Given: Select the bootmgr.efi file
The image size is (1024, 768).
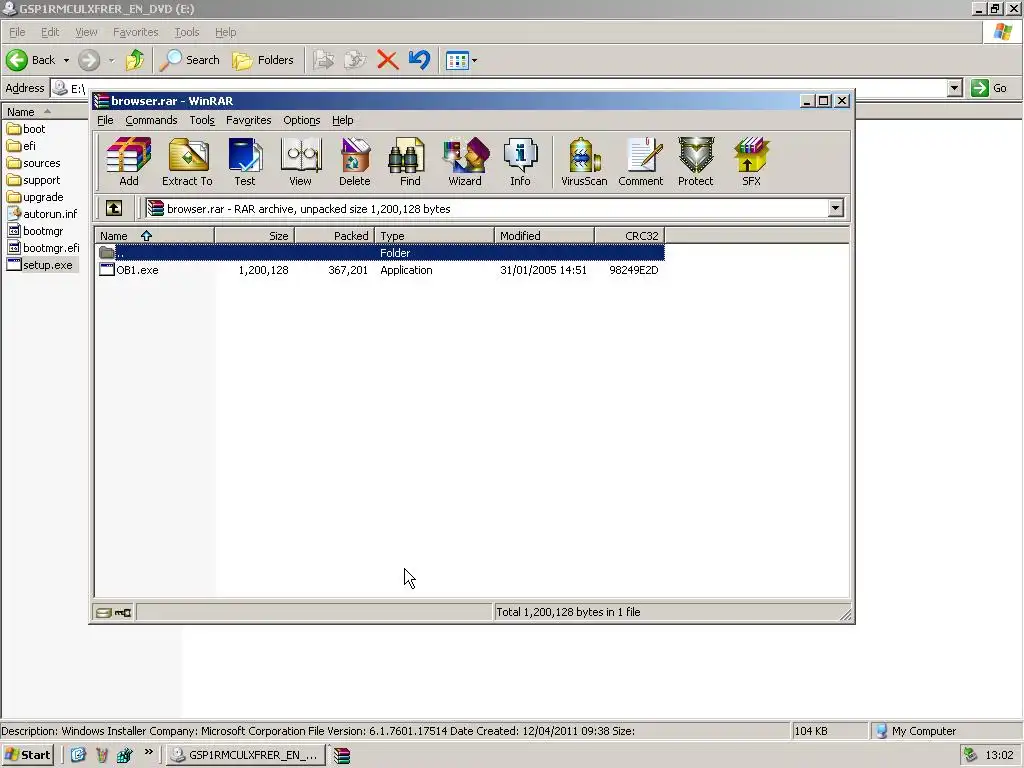Looking at the screenshot, I should [44, 248].
